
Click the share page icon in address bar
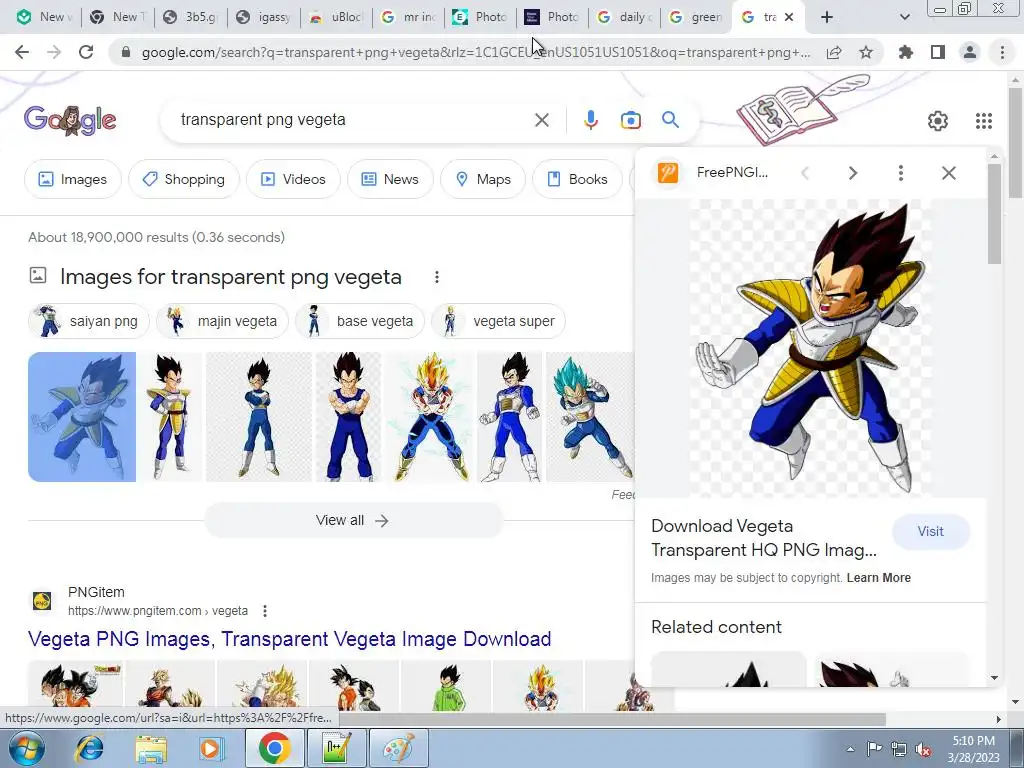click(834, 52)
